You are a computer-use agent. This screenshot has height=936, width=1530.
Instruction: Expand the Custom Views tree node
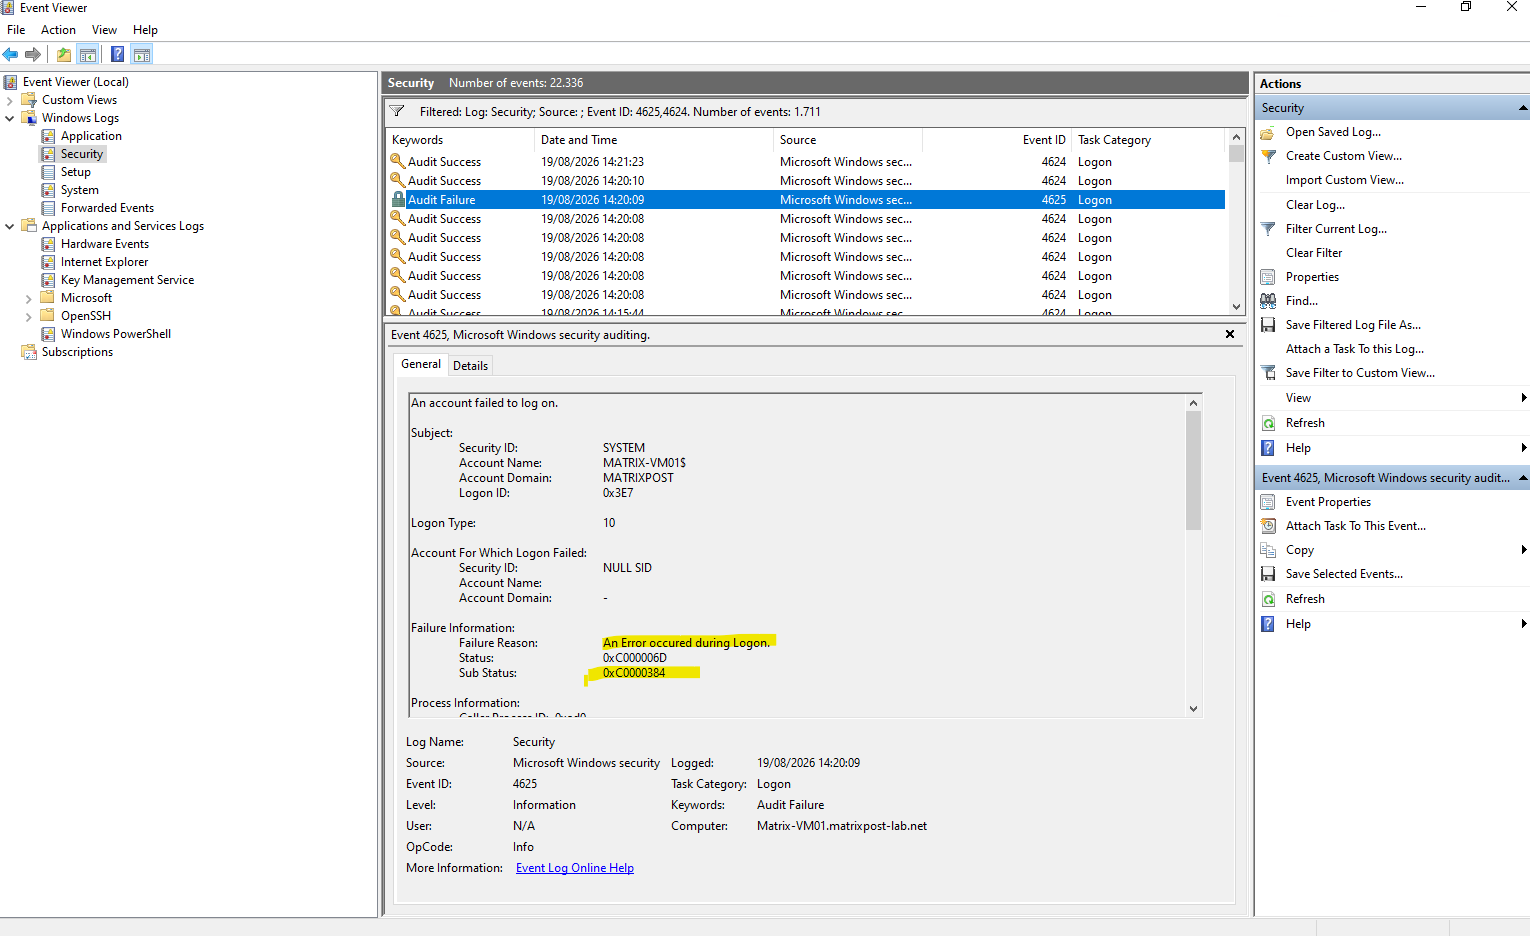coord(10,100)
